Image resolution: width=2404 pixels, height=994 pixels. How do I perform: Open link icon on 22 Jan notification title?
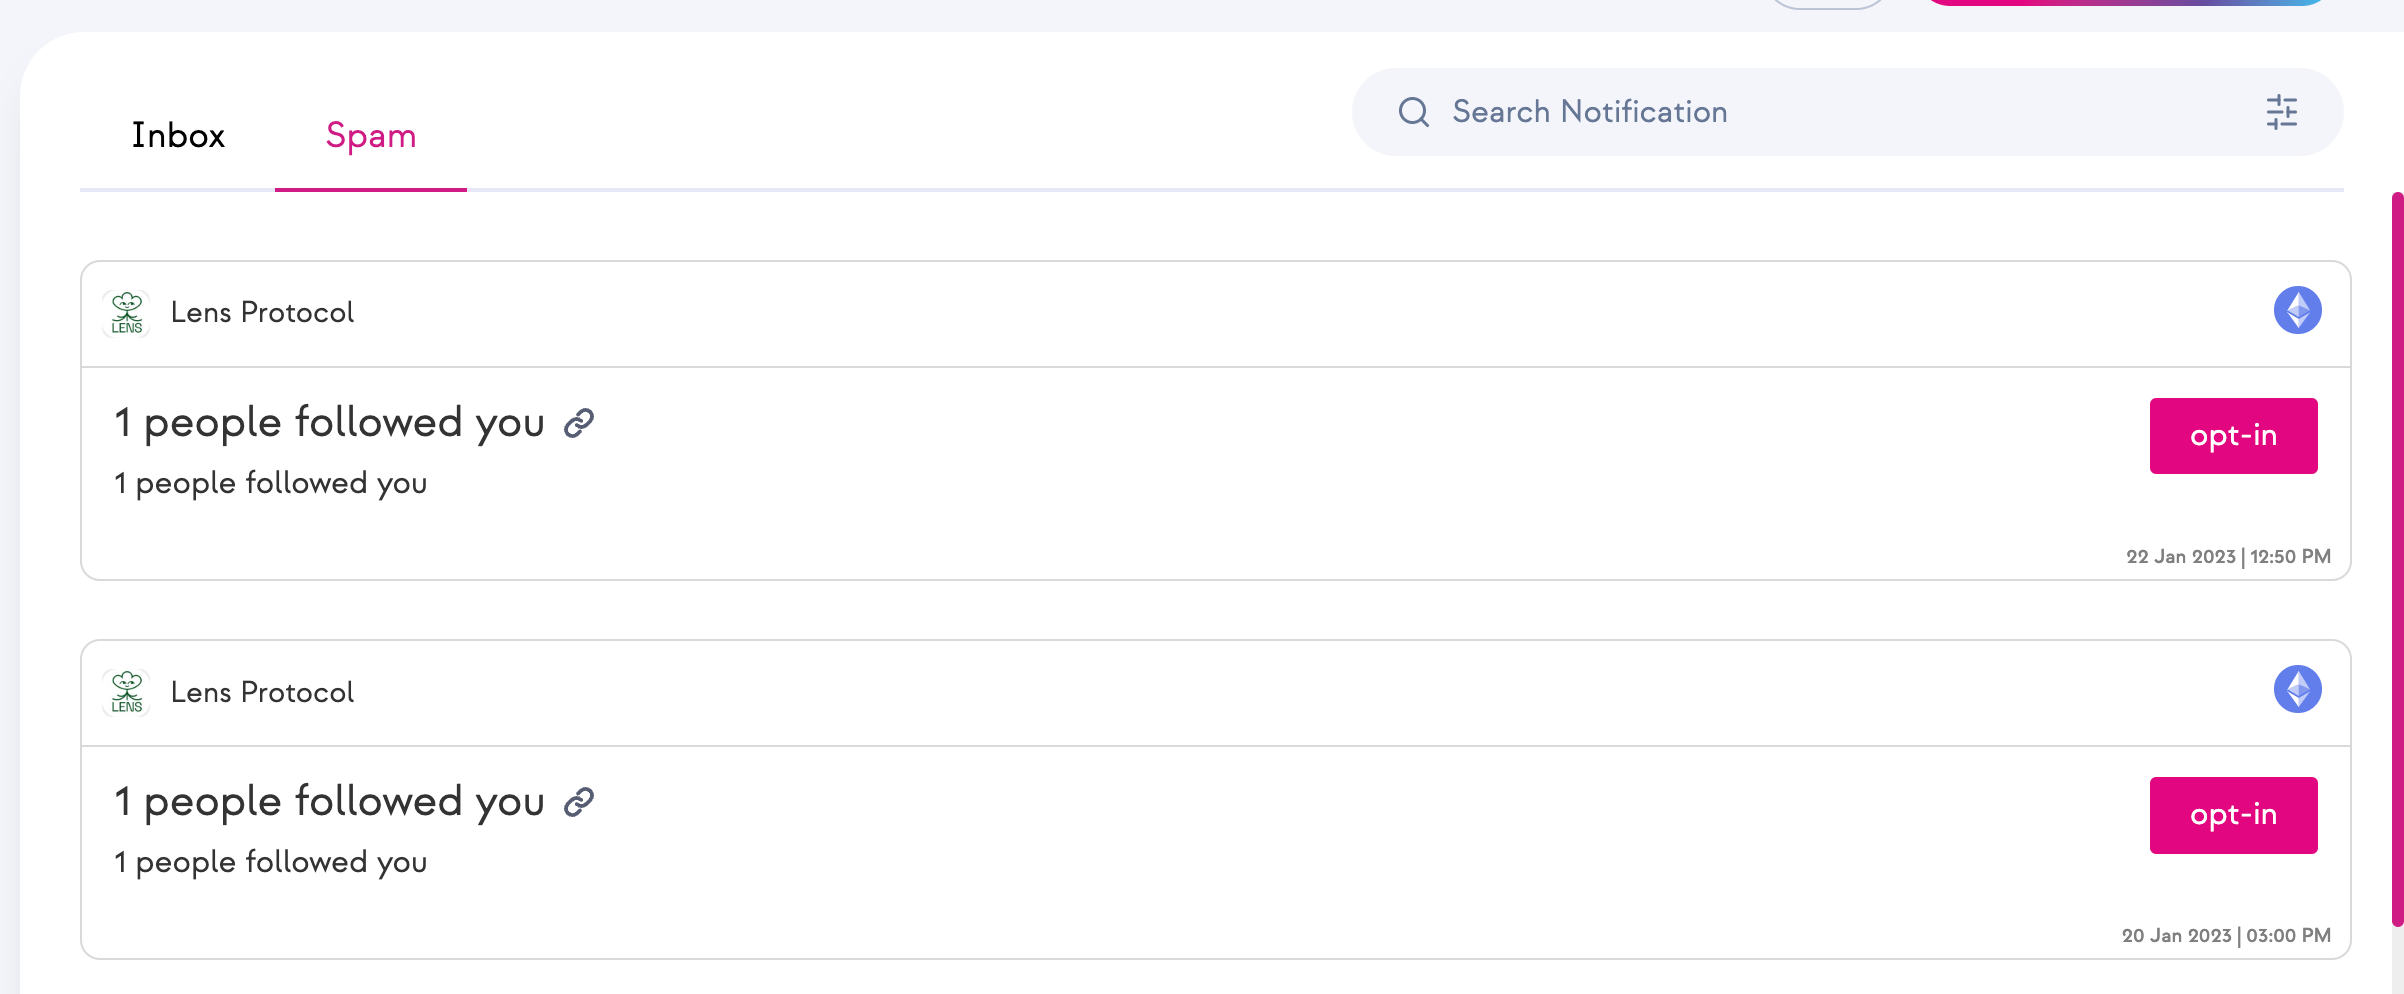click(x=579, y=424)
